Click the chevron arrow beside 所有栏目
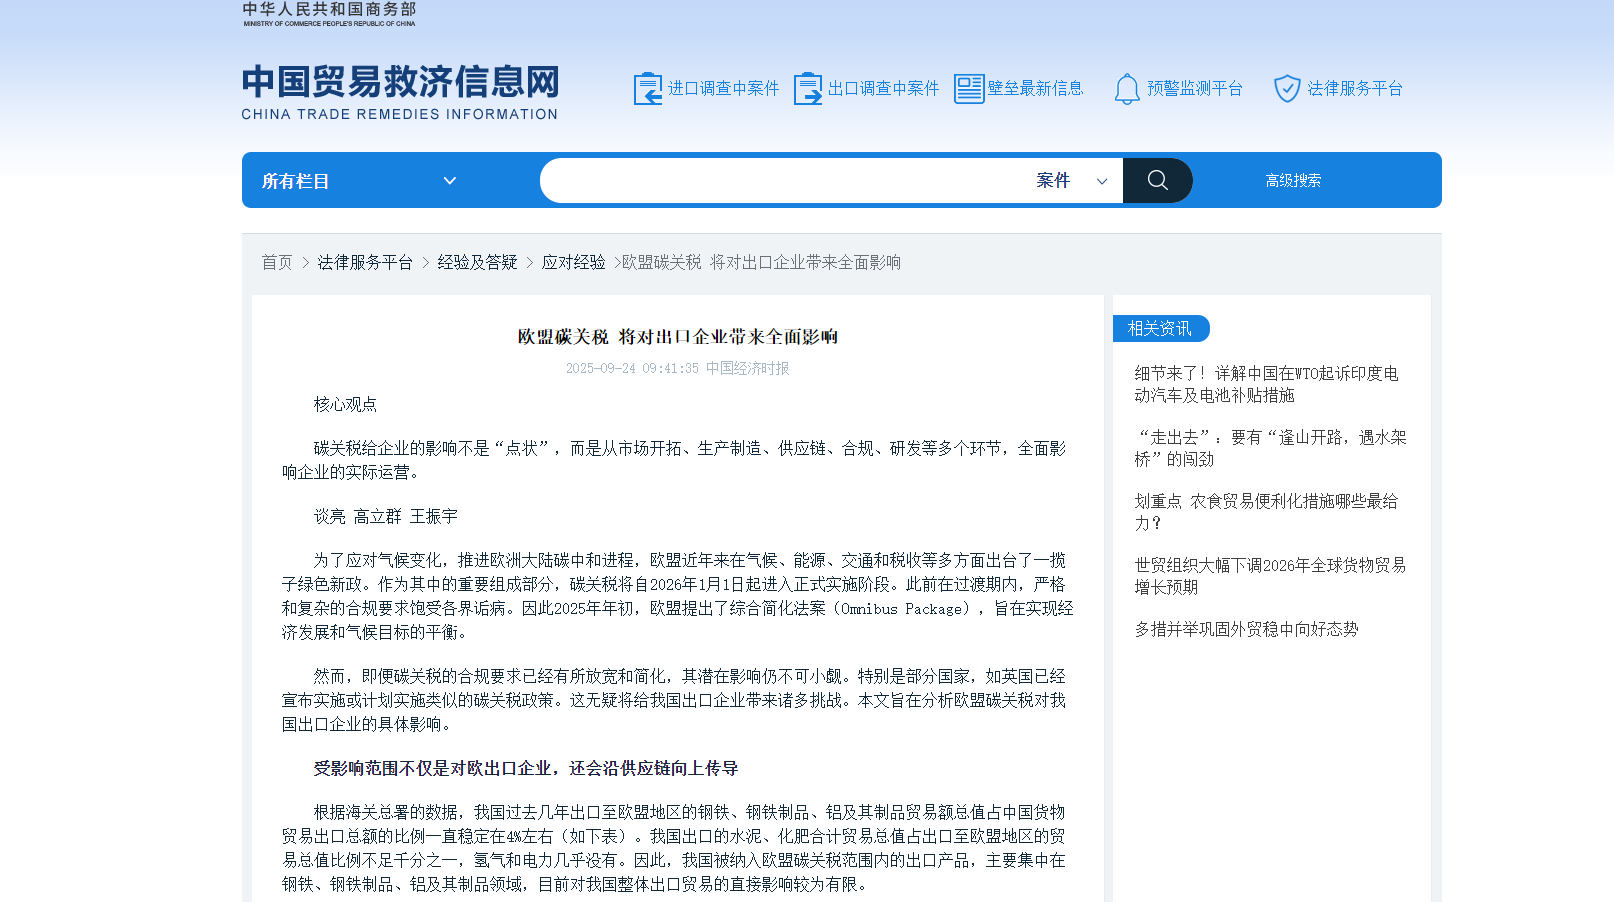1614x902 pixels. click(450, 181)
